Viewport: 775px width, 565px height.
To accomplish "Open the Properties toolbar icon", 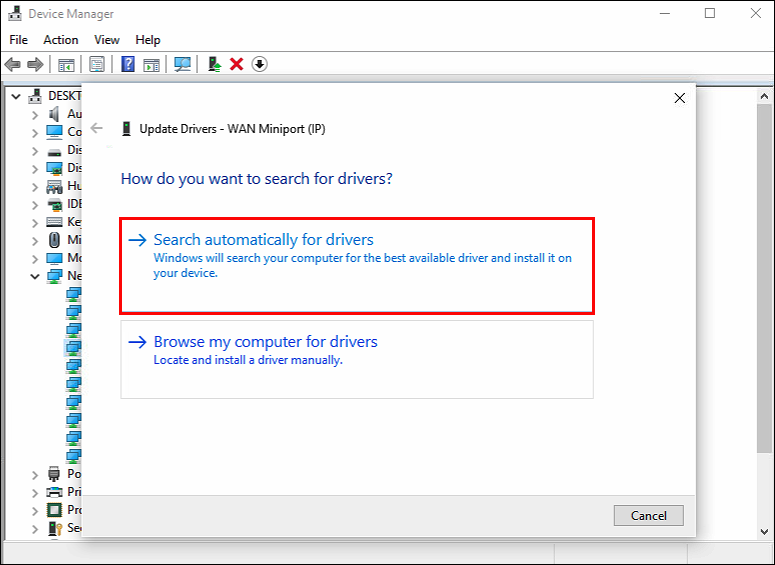I will pyautogui.click(x=97, y=64).
